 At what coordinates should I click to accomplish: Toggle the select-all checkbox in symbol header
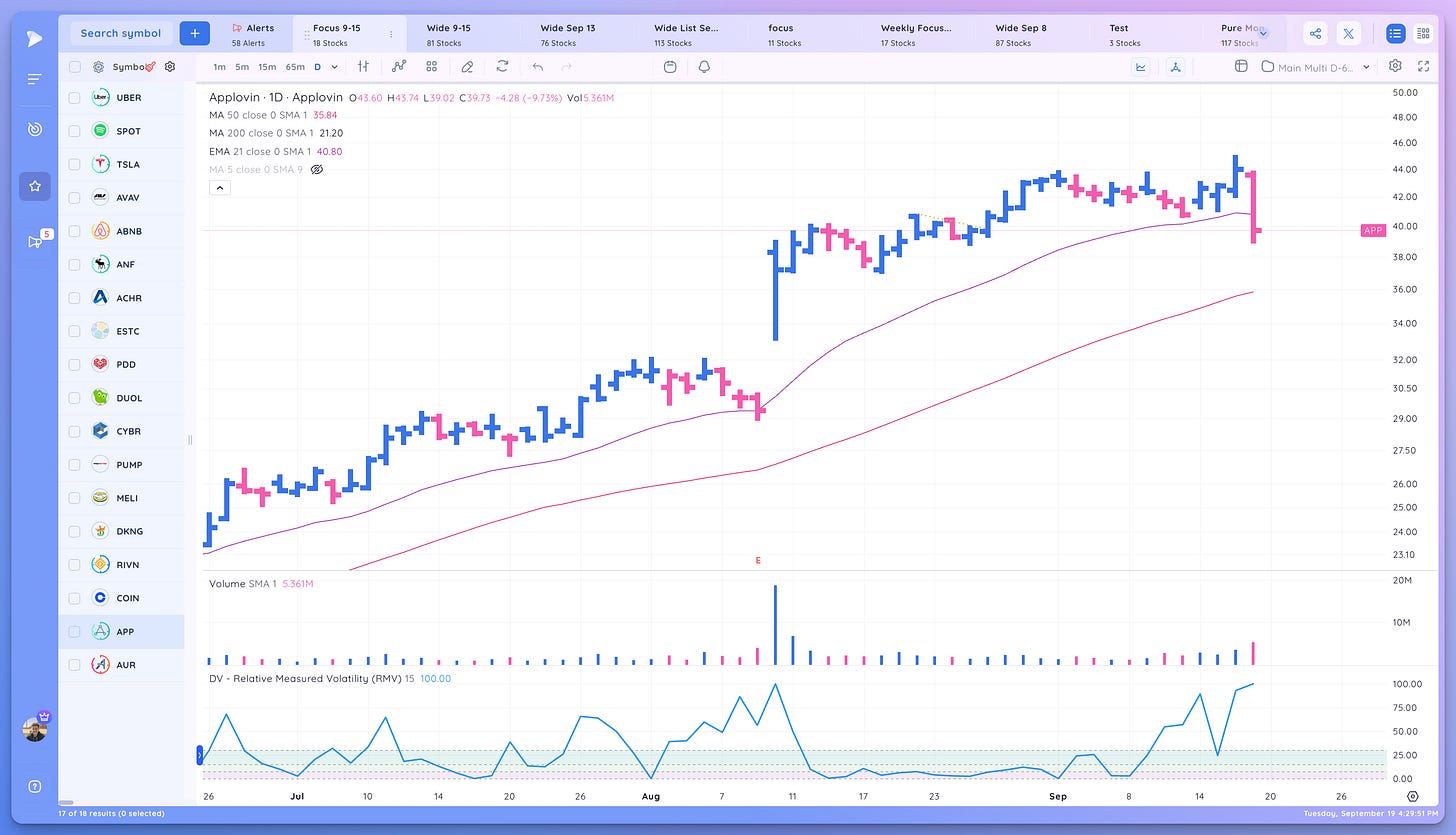pyautogui.click(x=74, y=67)
